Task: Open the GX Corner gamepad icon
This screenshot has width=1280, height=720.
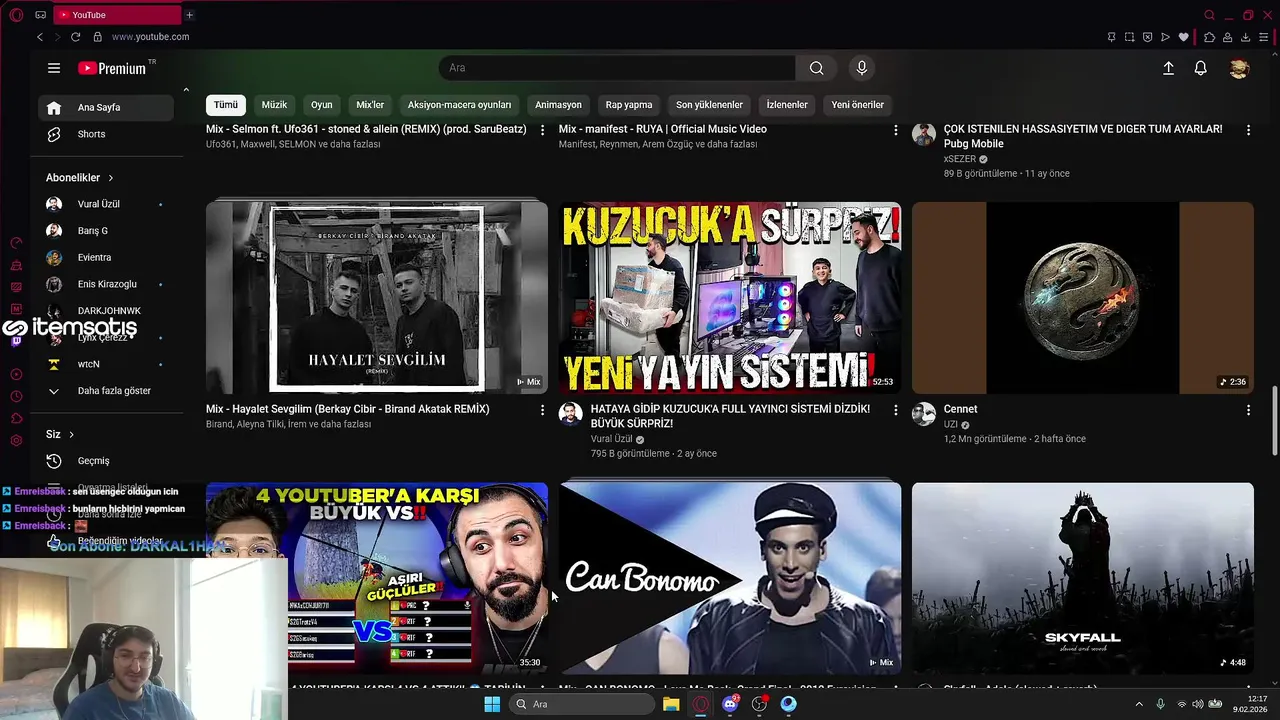Action: click(40, 15)
